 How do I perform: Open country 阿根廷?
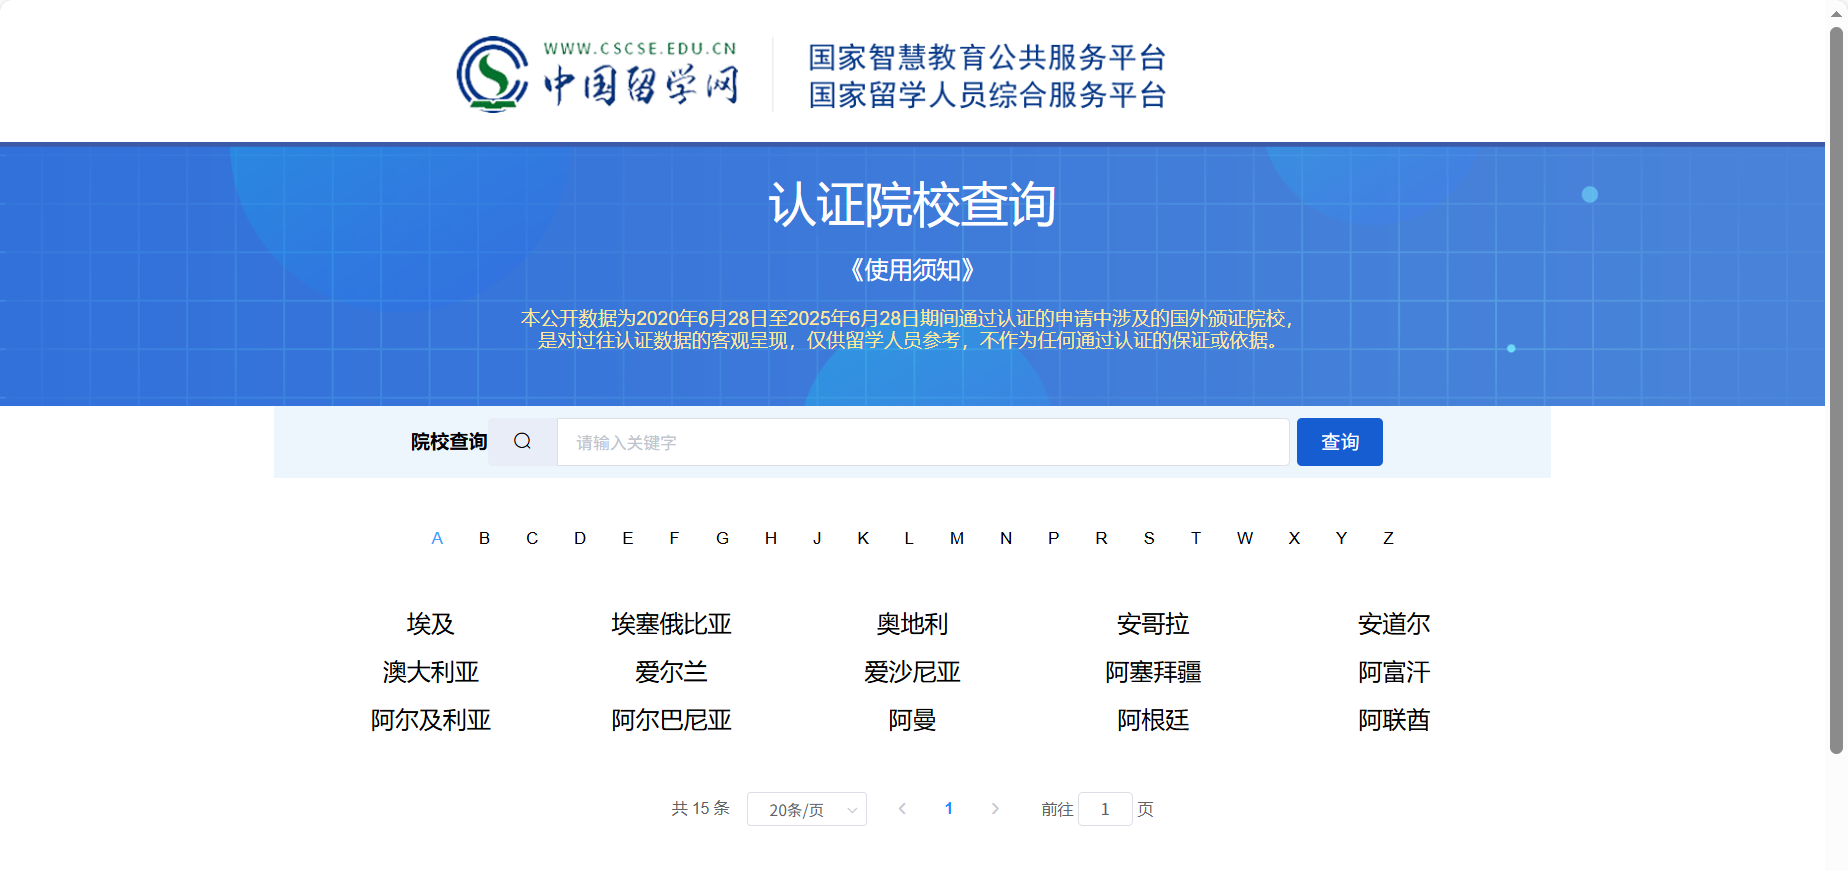[1153, 720]
